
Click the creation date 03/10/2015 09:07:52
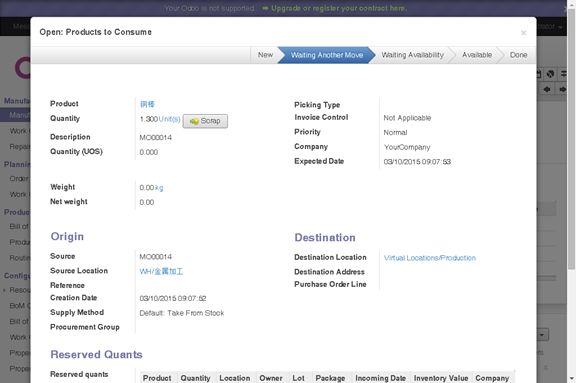click(x=173, y=299)
